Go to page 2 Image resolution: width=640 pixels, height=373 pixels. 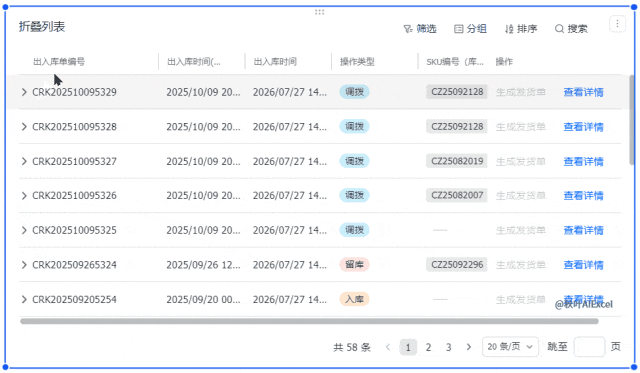[428, 347]
